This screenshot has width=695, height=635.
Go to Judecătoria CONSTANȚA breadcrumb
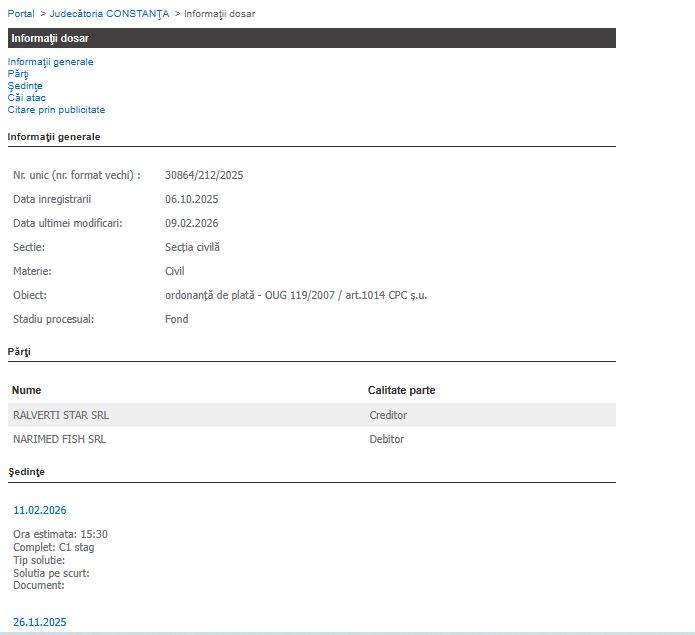[109, 14]
